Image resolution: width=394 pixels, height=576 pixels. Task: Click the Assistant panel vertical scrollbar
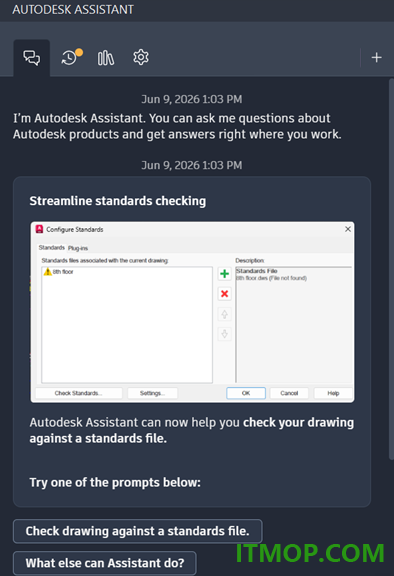(391, 268)
